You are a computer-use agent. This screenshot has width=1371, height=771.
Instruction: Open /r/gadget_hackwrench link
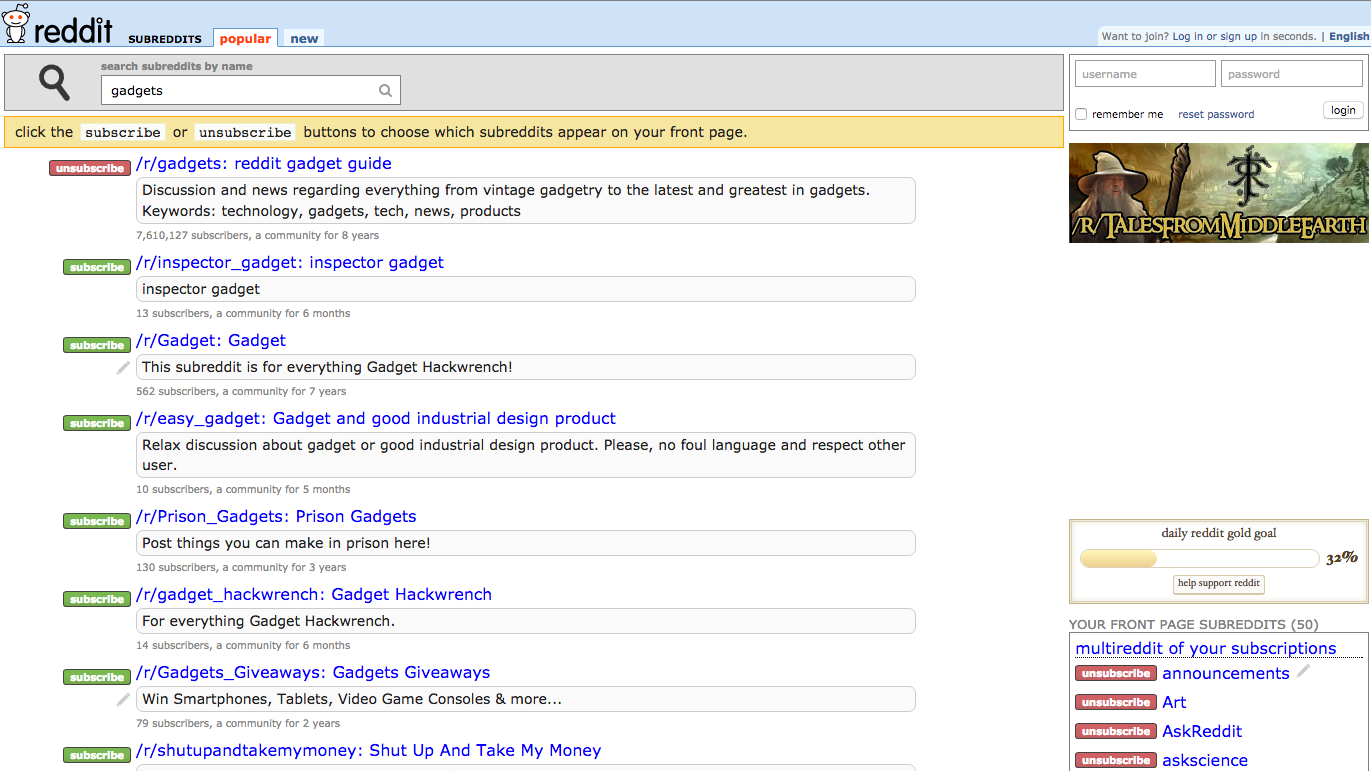coord(314,594)
